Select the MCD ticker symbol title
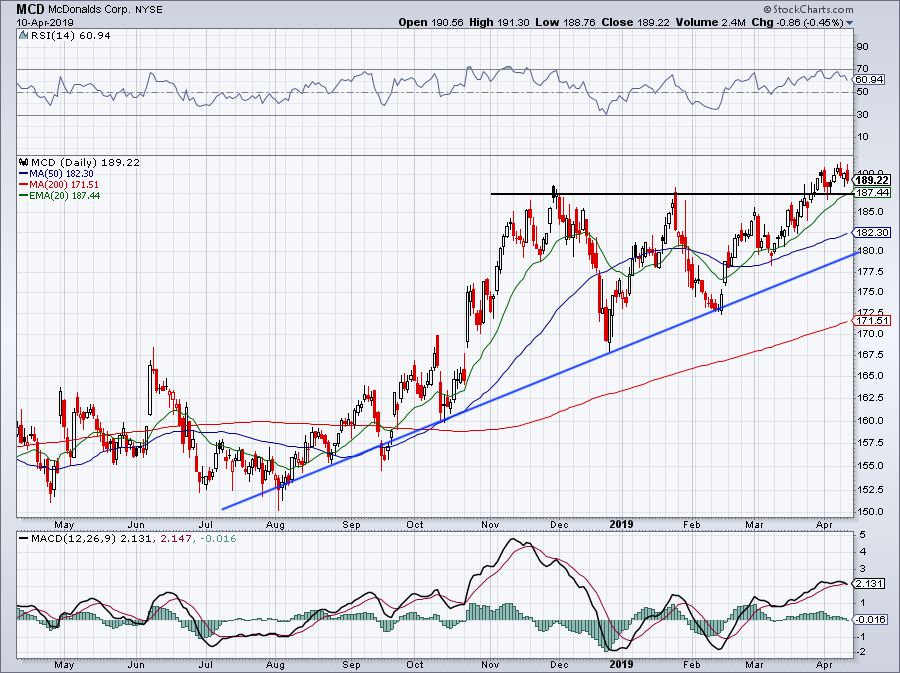 (28, 9)
